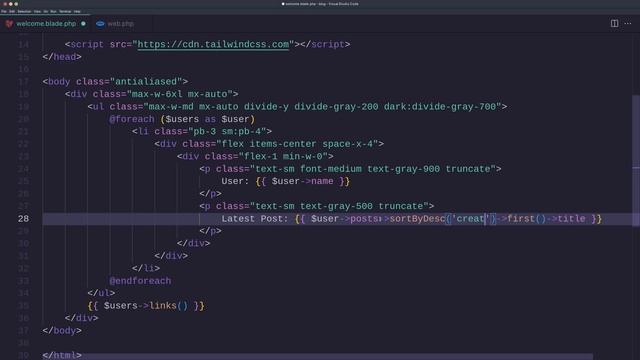Viewport: 640px width, 360px height.
Task: Open the Terminal menu
Action: 65,11
